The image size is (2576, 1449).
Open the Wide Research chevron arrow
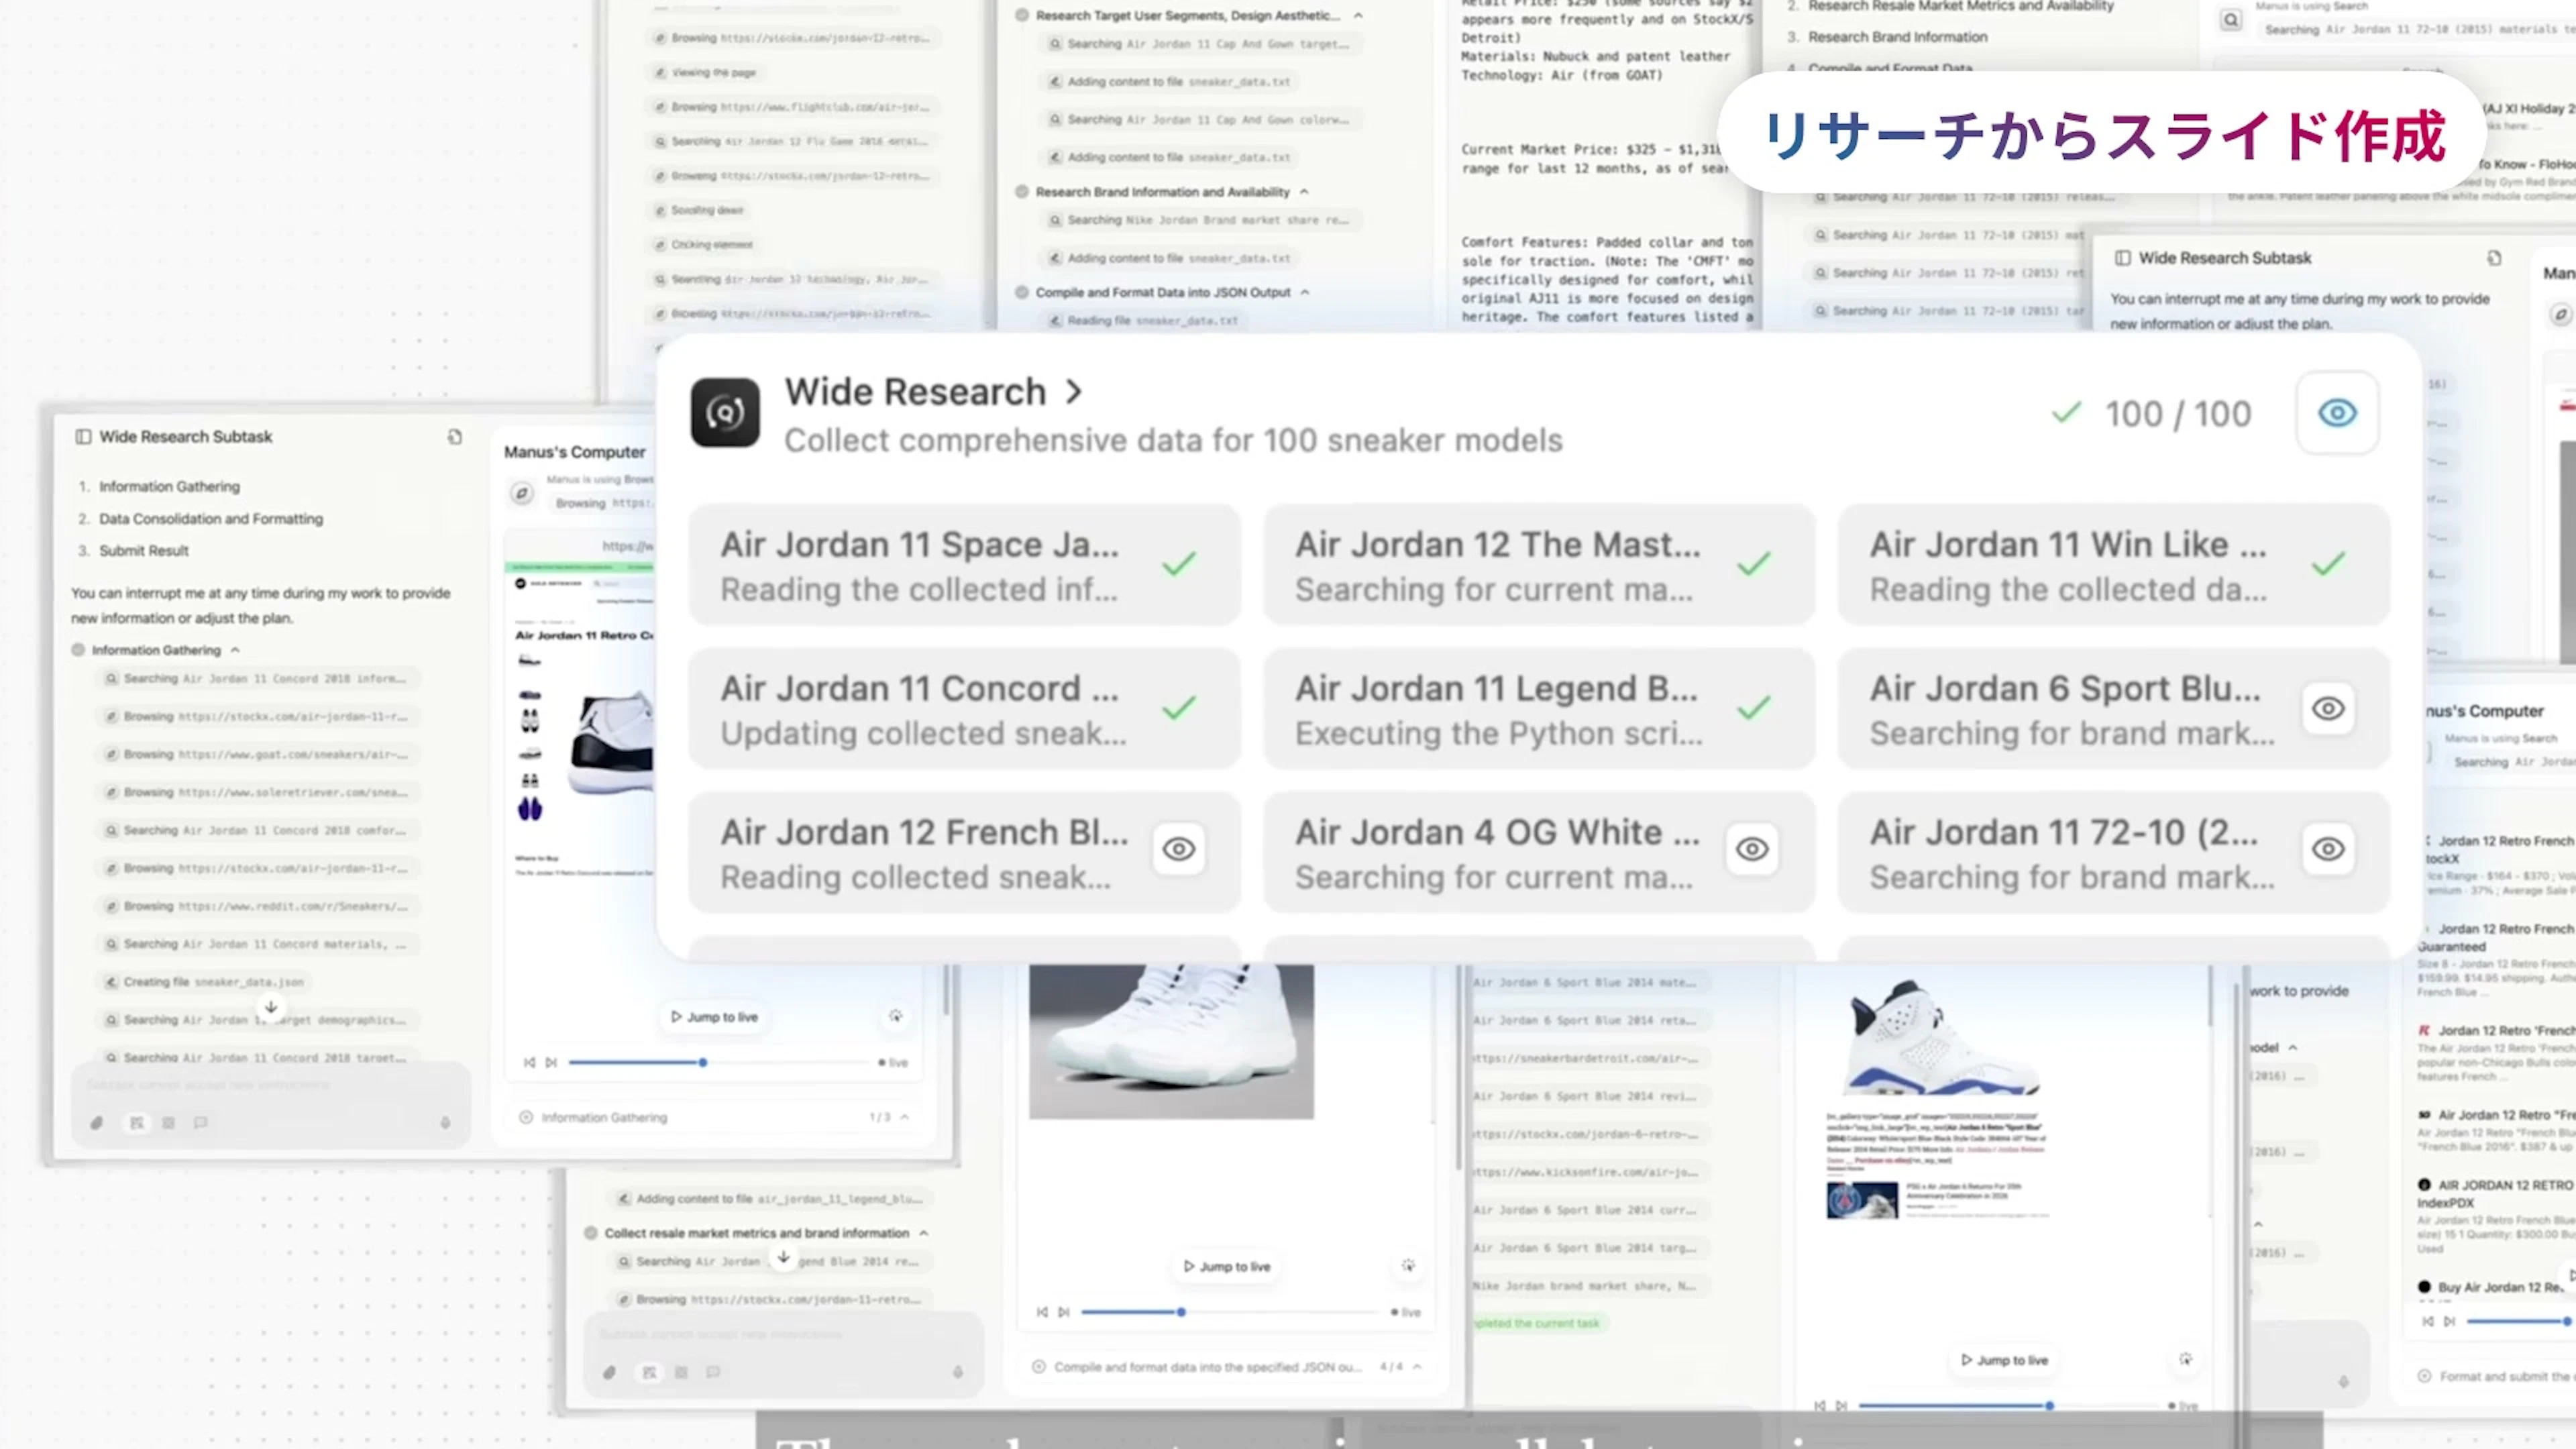[x=1074, y=392]
